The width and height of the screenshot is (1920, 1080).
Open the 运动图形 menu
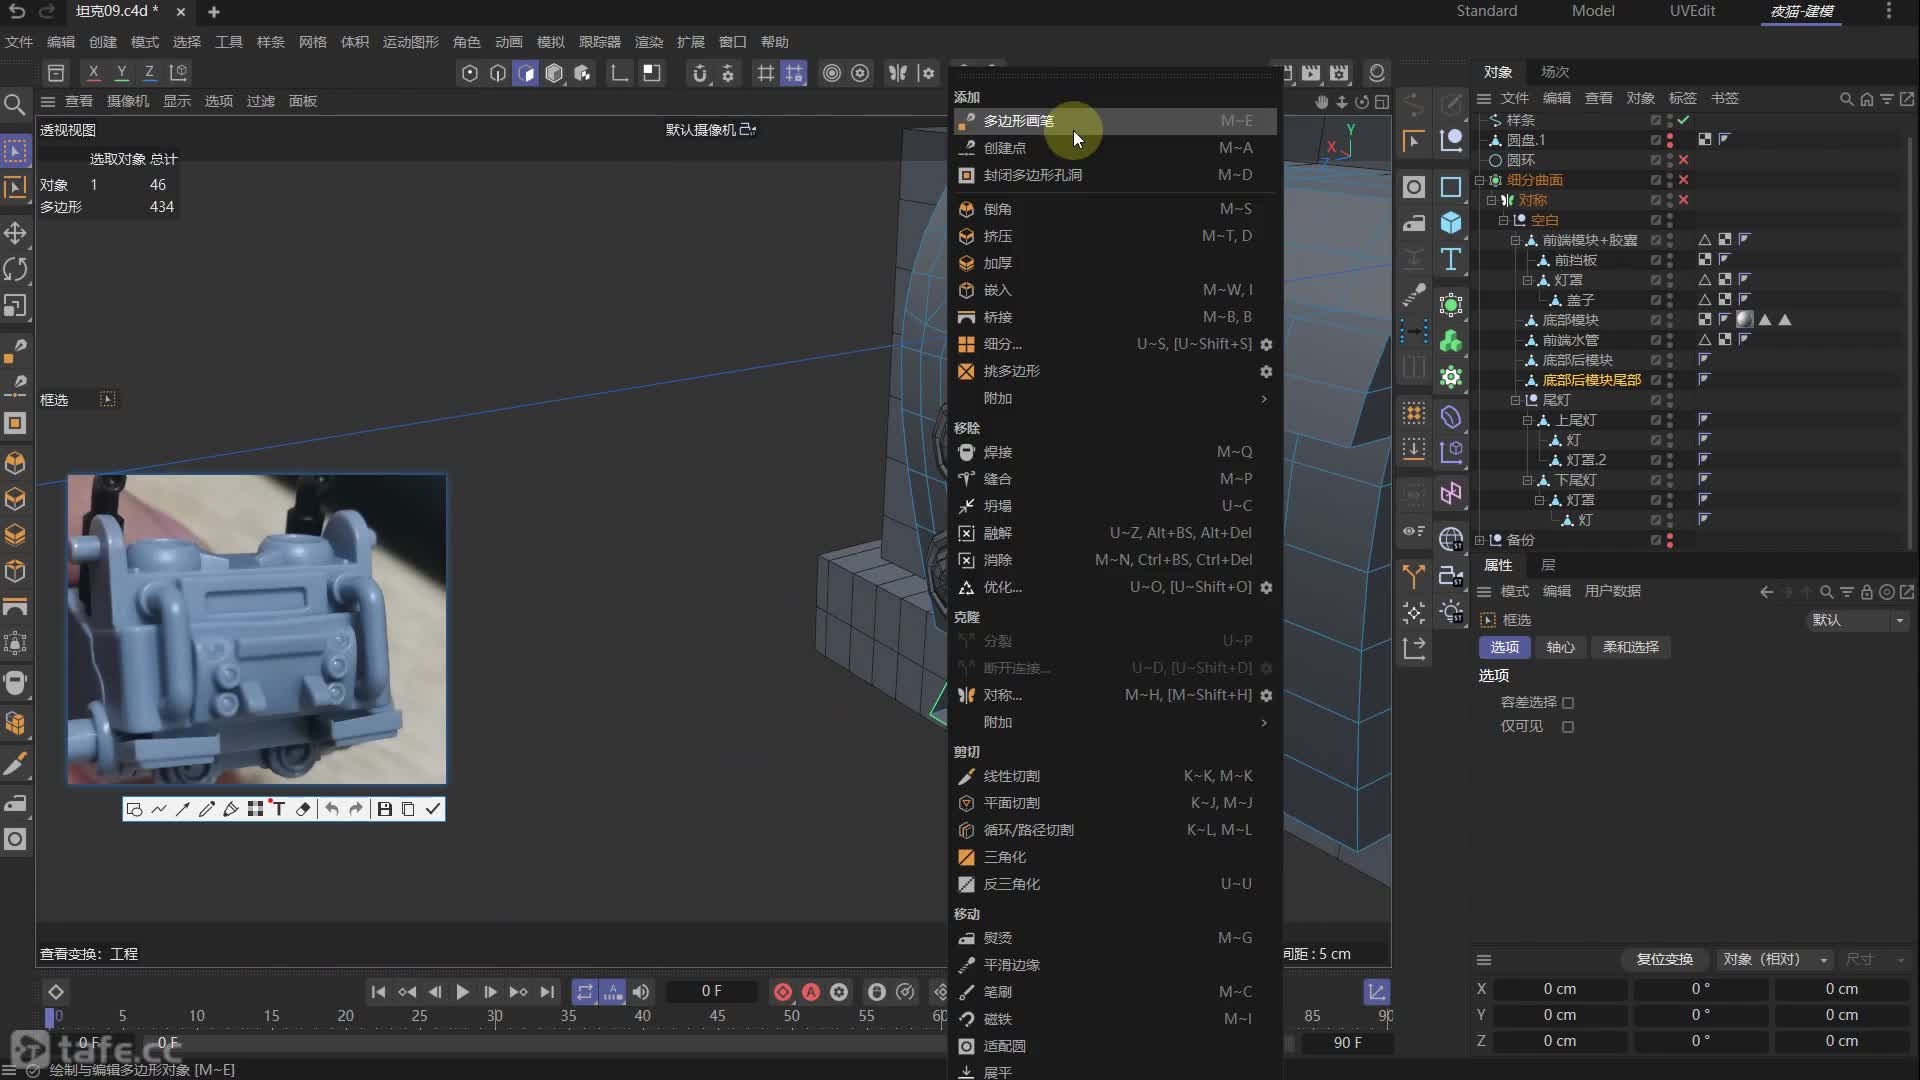410,42
